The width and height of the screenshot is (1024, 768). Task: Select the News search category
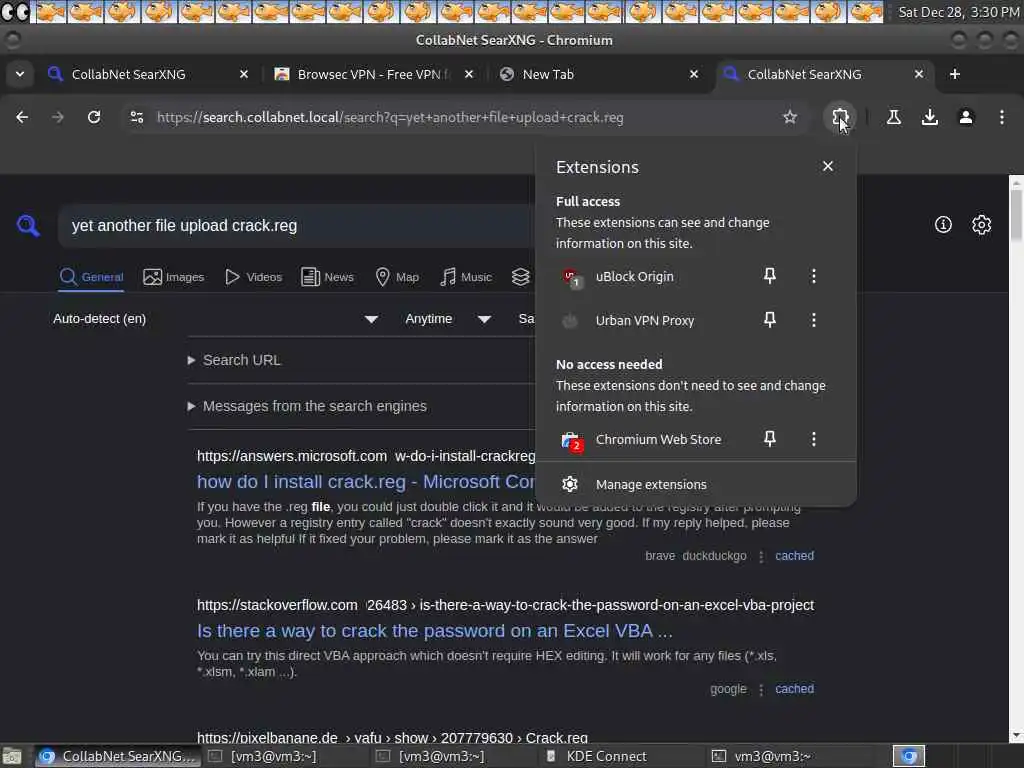pyautogui.click(x=327, y=277)
